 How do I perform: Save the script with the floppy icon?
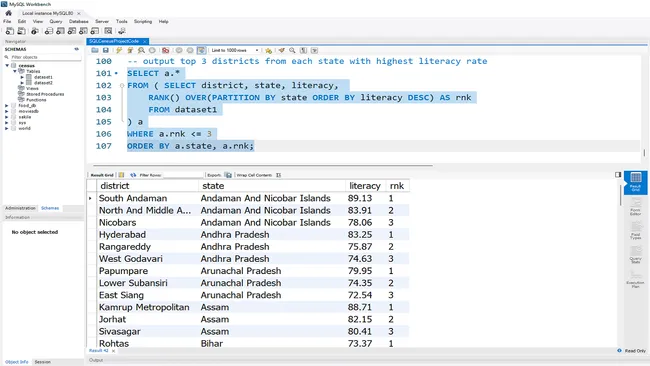coord(106,50)
